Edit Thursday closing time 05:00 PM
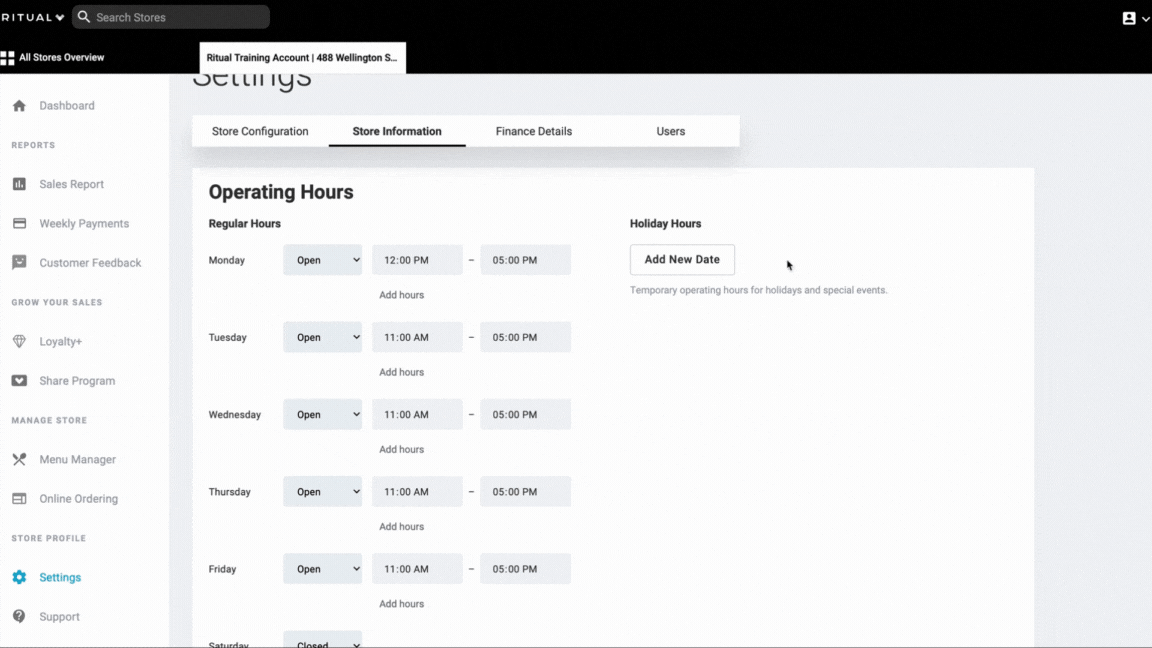This screenshot has width=1152, height=648. tap(525, 492)
